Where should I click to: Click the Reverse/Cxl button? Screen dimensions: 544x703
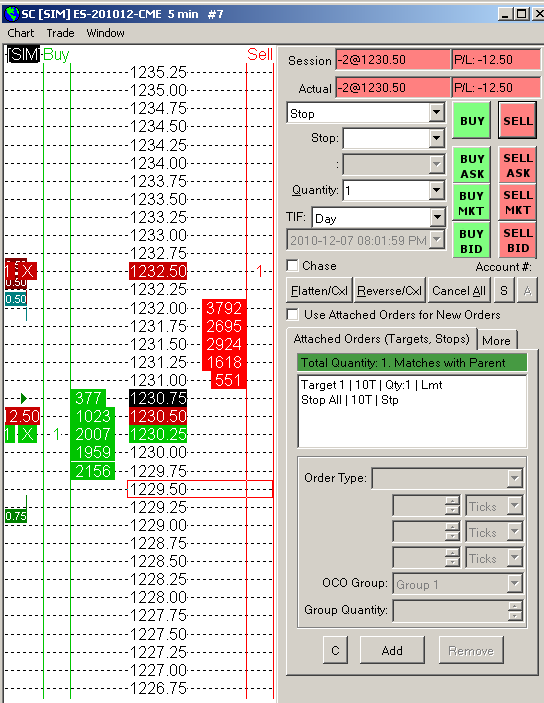(x=389, y=291)
